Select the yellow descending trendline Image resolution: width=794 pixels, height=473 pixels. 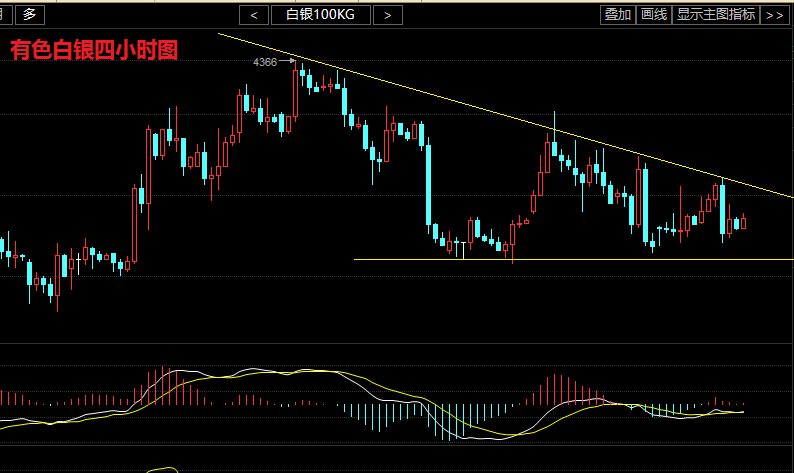[x=500, y=114]
